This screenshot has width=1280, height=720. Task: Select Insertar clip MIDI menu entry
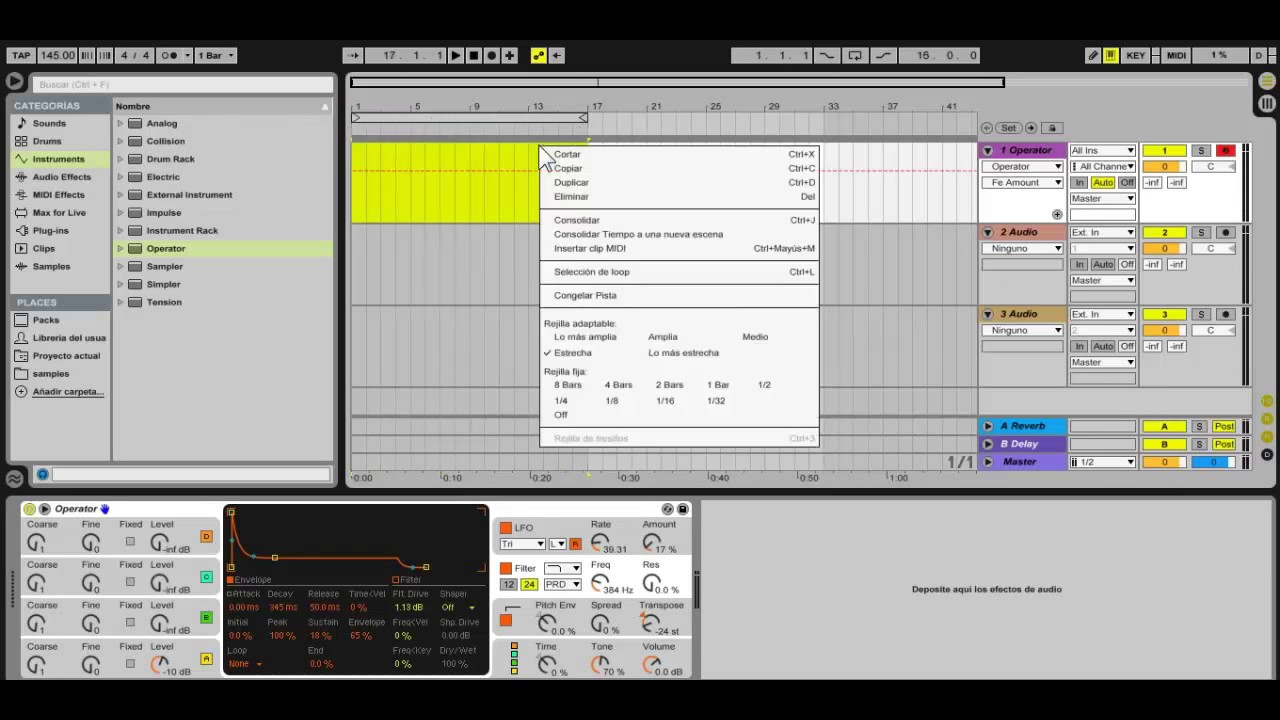pos(590,248)
